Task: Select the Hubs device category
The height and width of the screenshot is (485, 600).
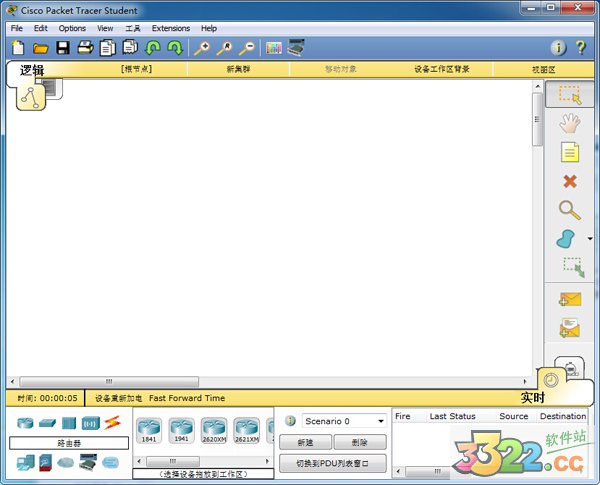Action: 69,423
